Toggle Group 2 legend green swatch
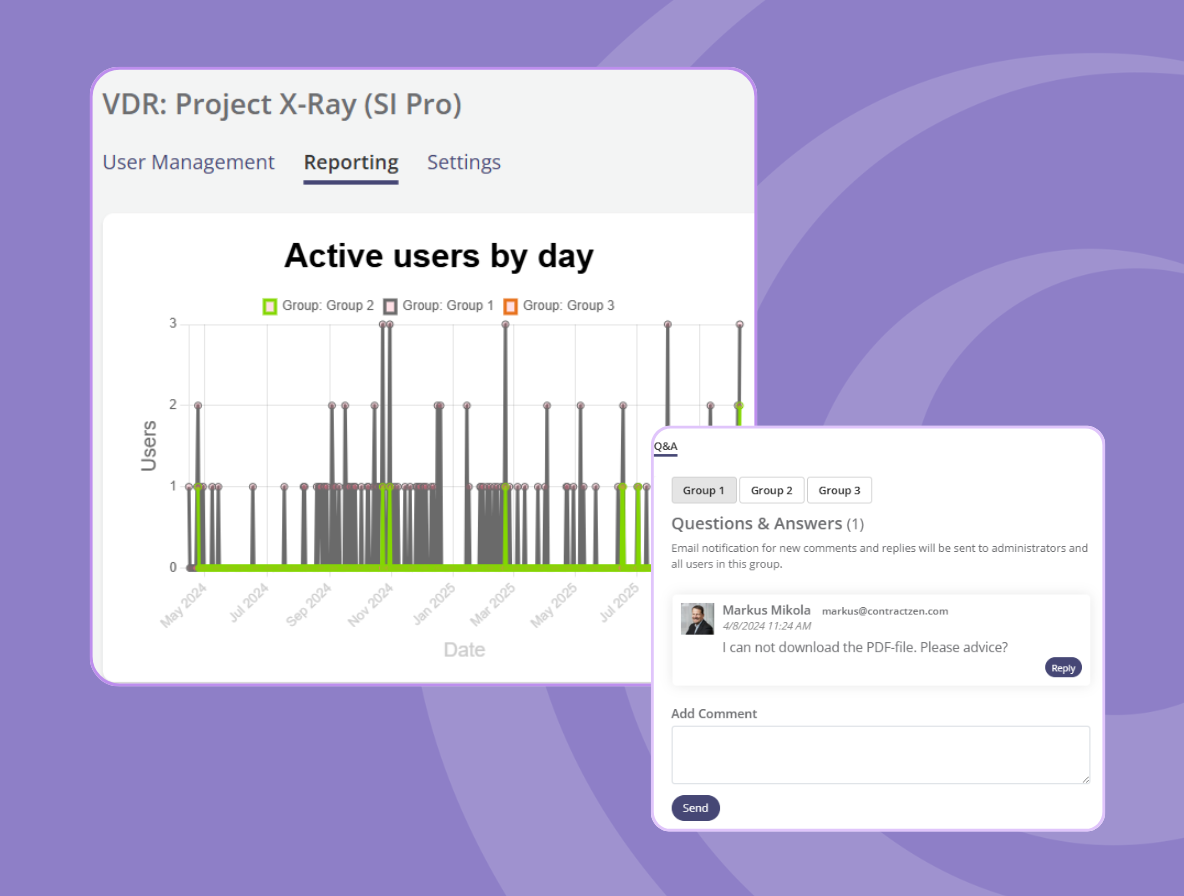1184x896 pixels. (269, 306)
